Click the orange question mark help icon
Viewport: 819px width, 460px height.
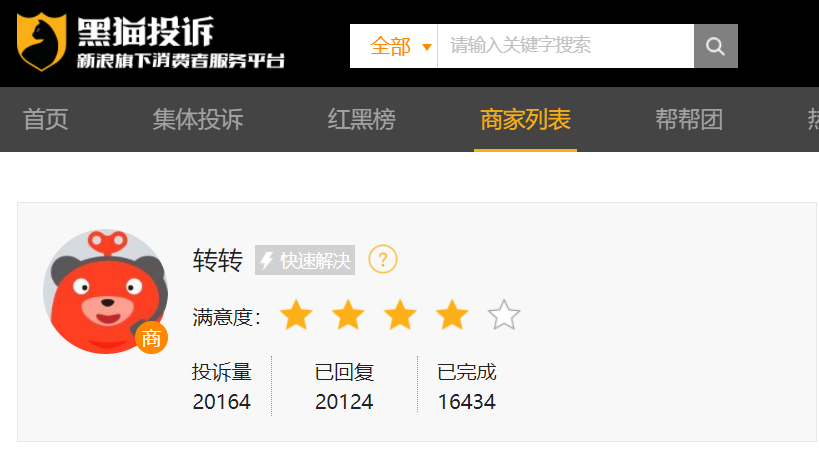383,260
